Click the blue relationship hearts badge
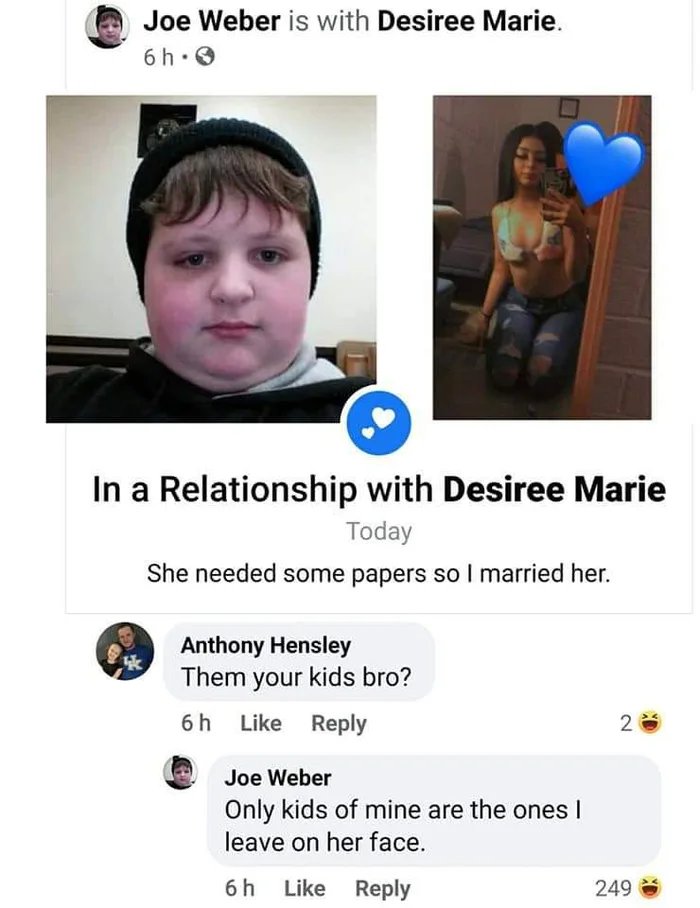 [x=379, y=423]
